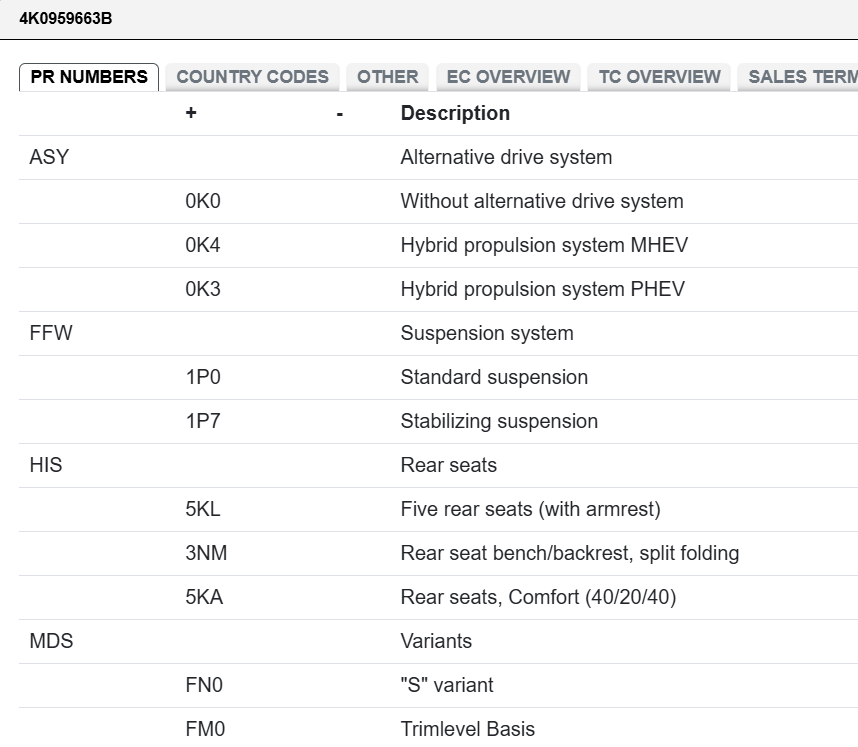The height and width of the screenshot is (747, 858).
Task: Click the Rear seats family description
Action: (x=449, y=465)
